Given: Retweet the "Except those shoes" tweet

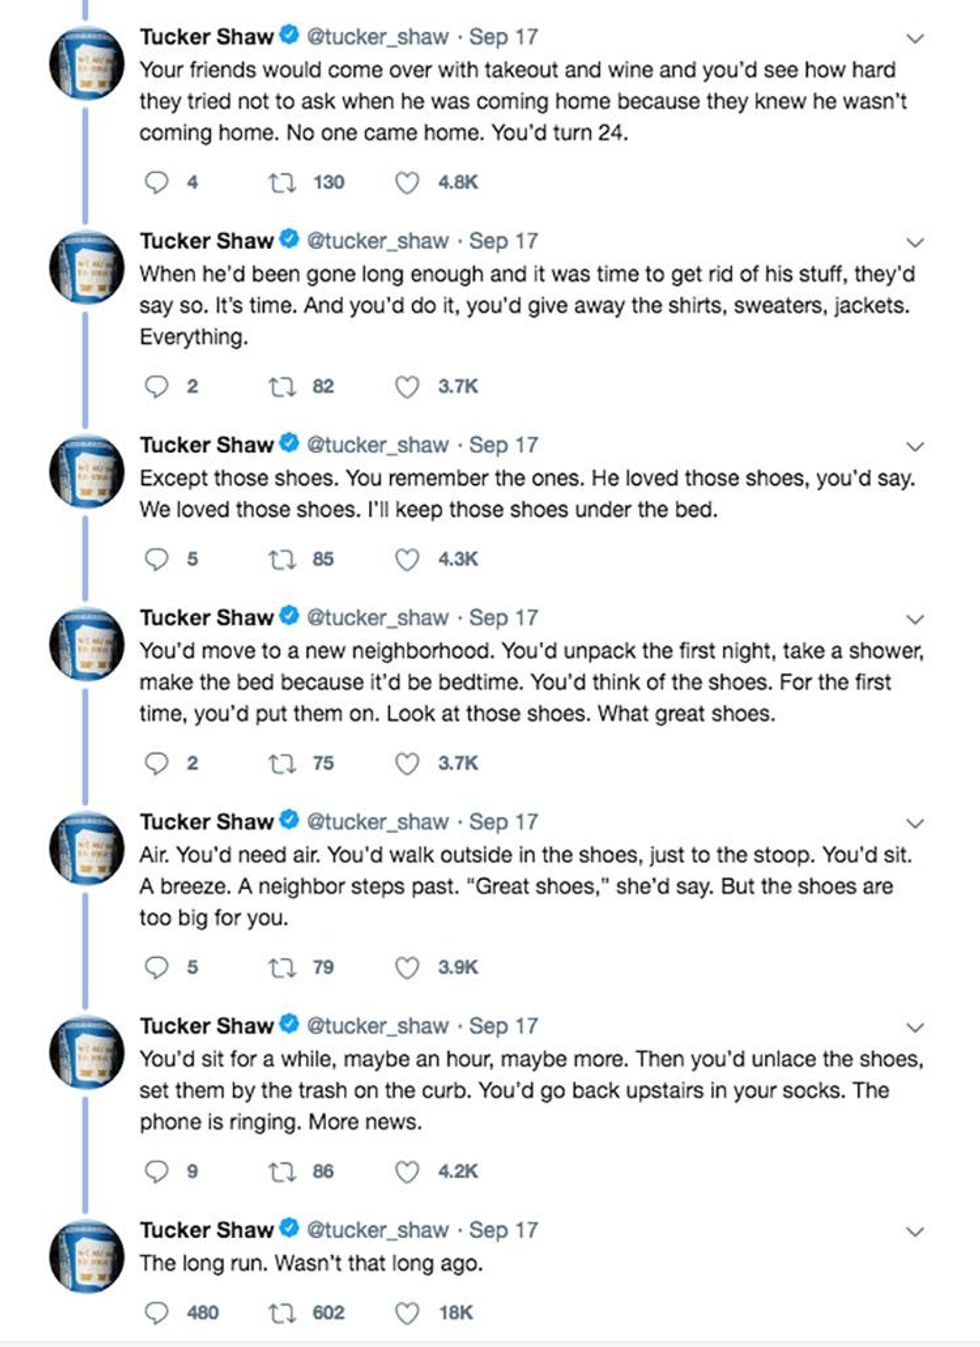Looking at the screenshot, I should pos(282,559).
